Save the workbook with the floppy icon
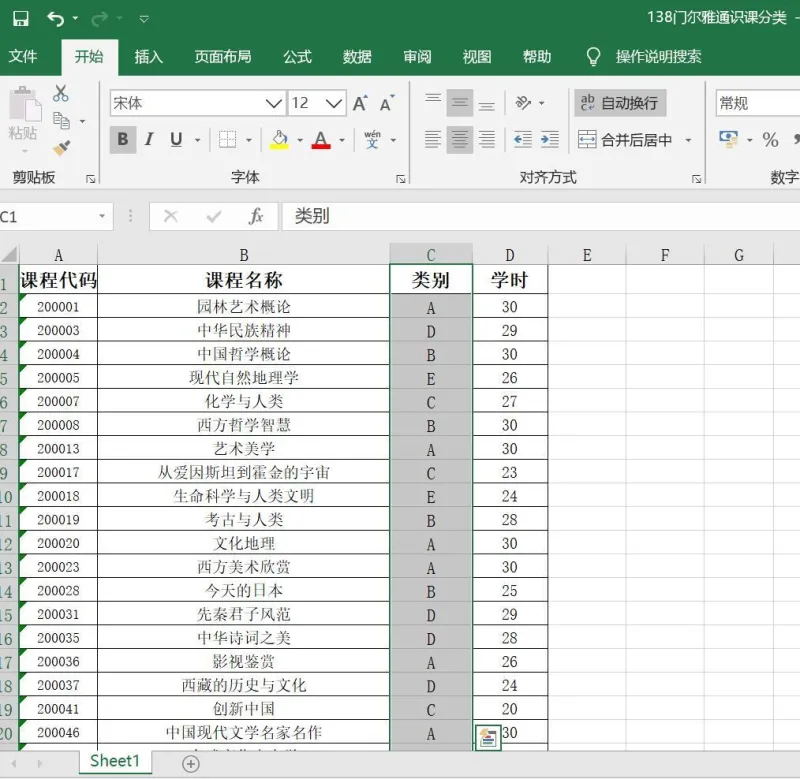Viewport: 800px width, 779px height. [x=21, y=19]
